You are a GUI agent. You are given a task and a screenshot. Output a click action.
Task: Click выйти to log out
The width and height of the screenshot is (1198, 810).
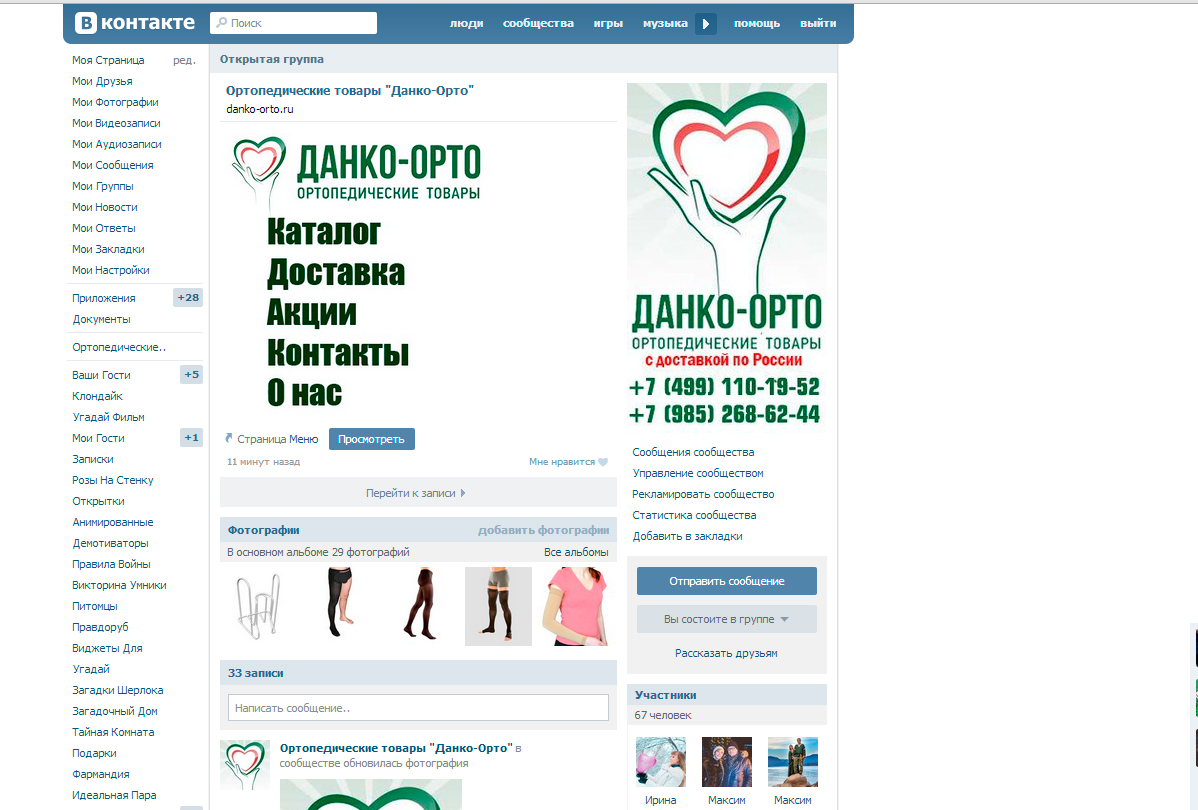[818, 24]
